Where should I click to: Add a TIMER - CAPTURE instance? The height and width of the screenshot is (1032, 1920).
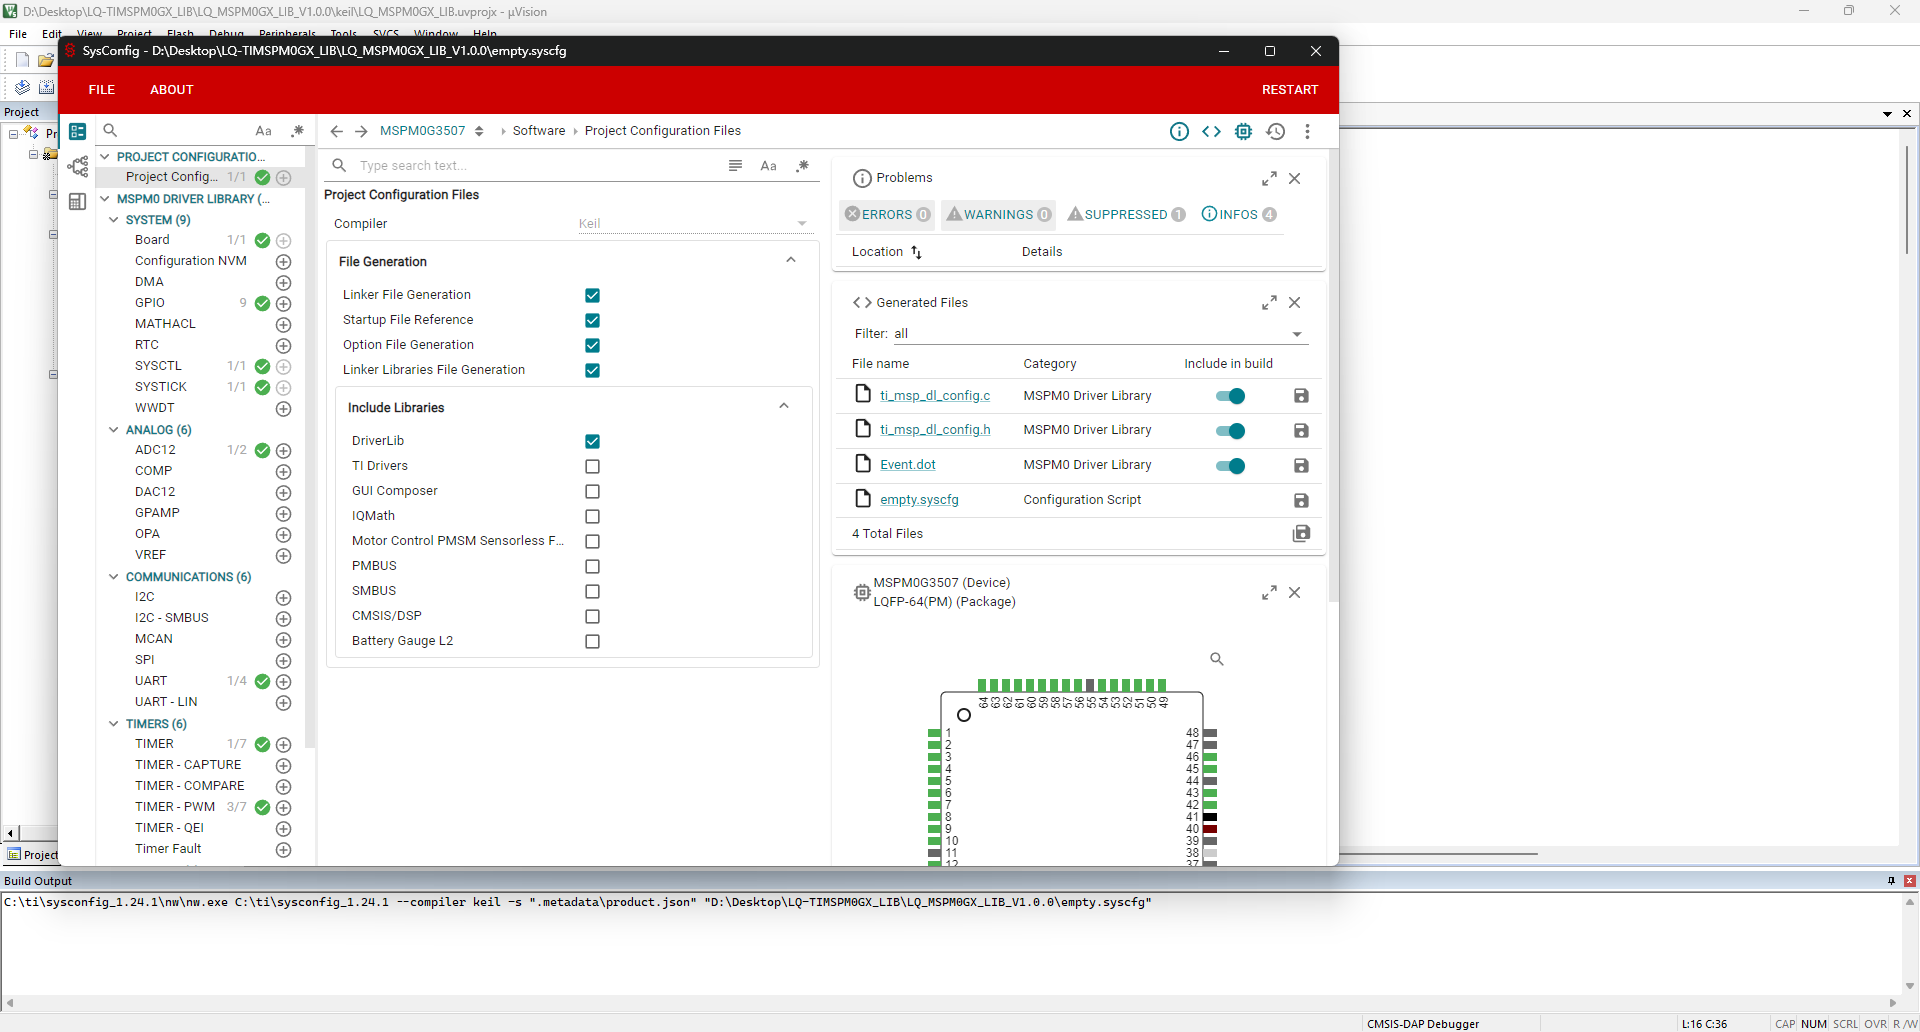tap(283, 766)
